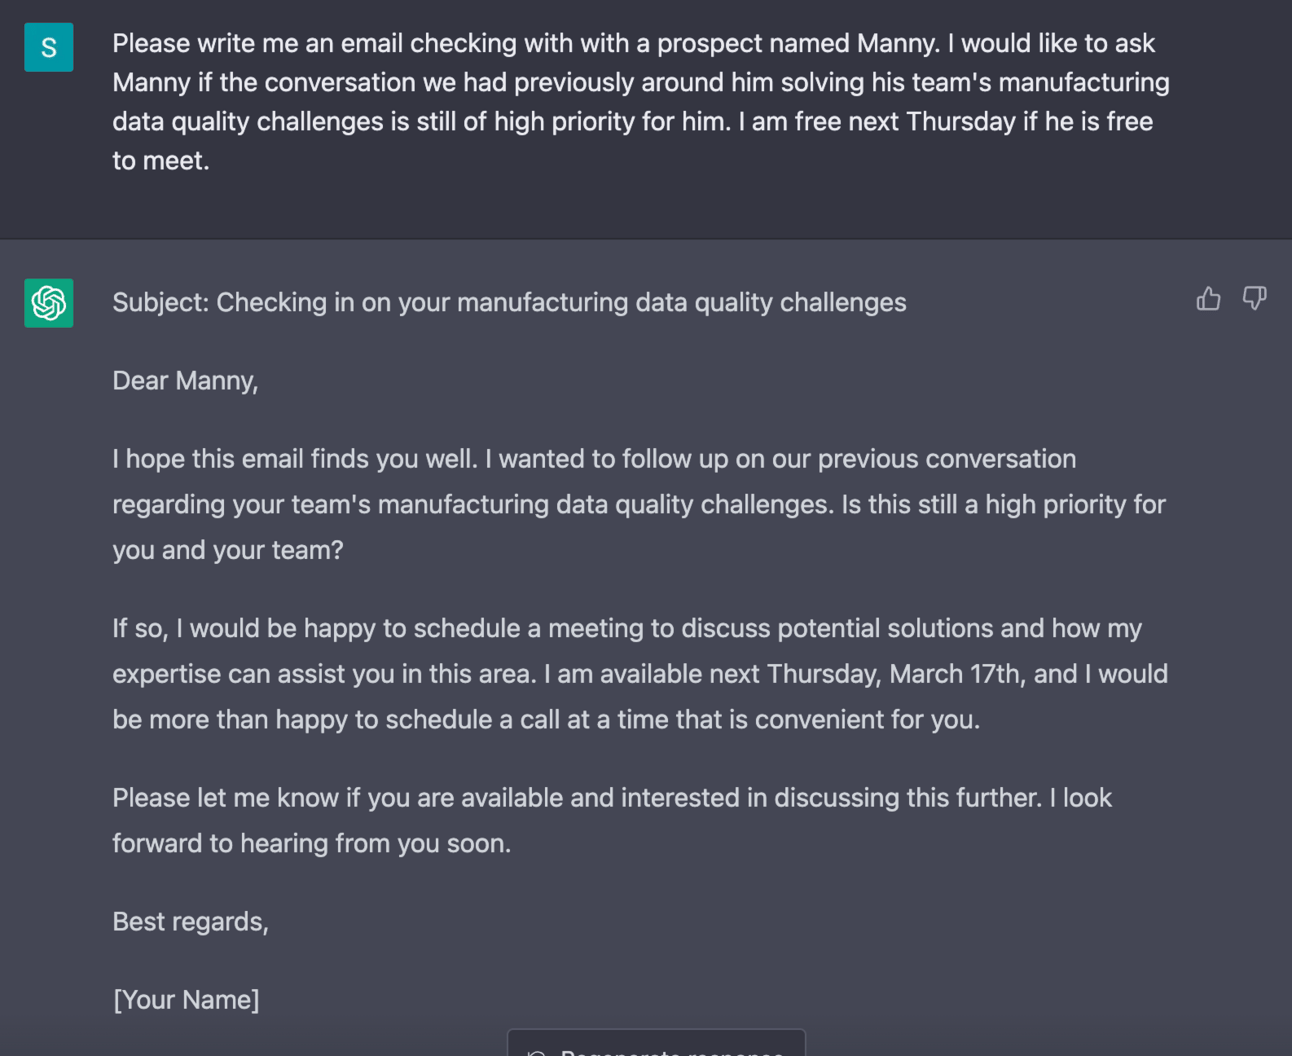Screen dimensions: 1292x1056
Task: Click the thumbs up icon on the response
Action: 1208,299
